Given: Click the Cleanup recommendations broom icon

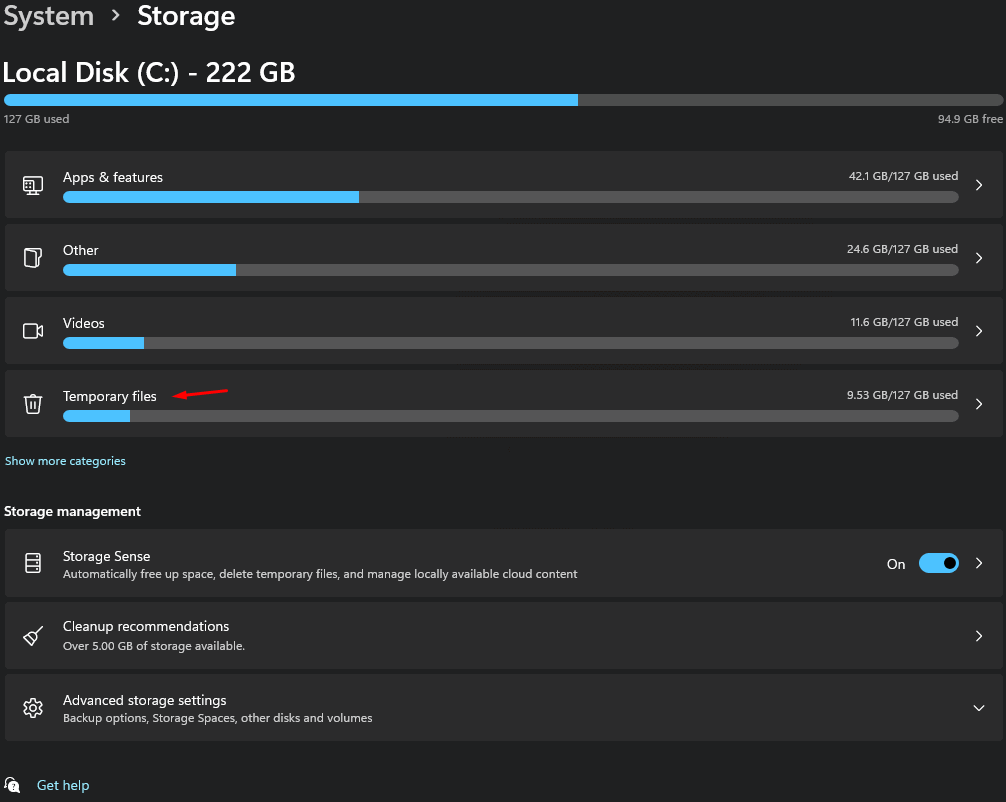Looking at the screenshot, I should coord(33,636).
